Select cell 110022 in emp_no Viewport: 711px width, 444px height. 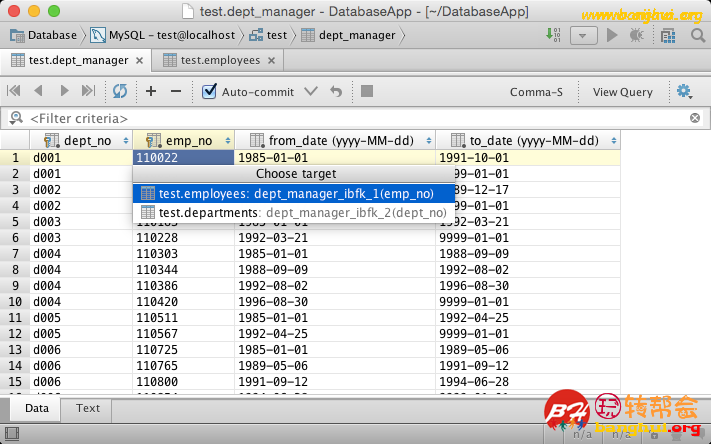(x=183, y=157)
